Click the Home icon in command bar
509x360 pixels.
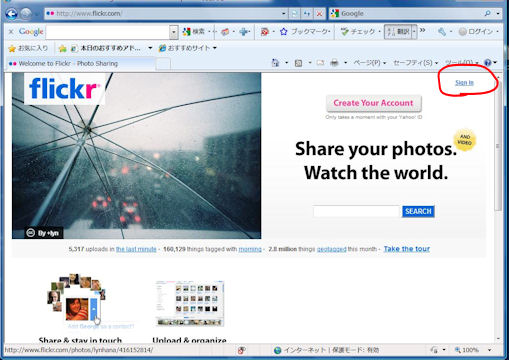275,63
